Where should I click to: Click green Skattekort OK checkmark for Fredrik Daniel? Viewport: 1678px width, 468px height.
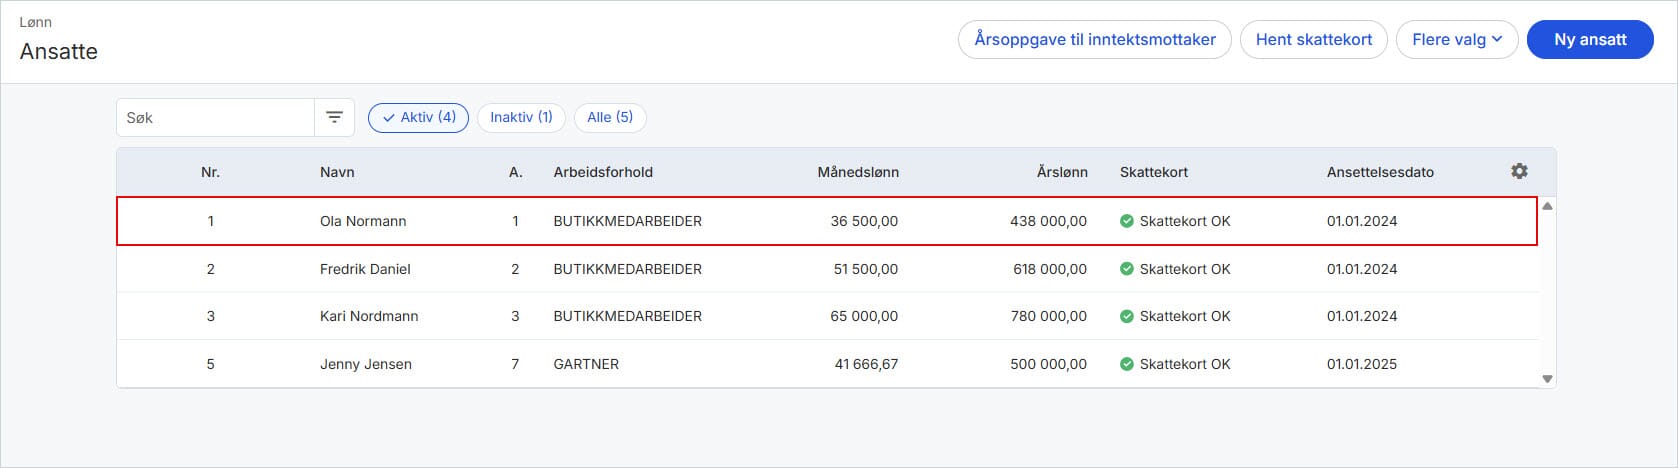point(1127,269)
